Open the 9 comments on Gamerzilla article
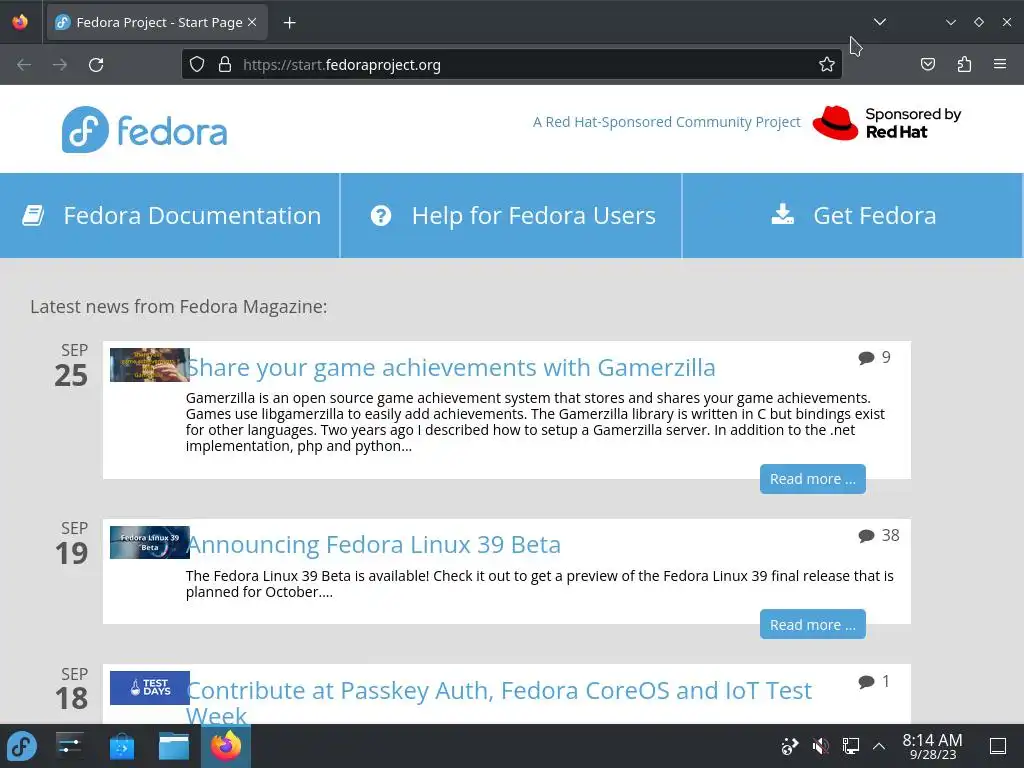The height and width of the screenshot is (768, 1024). pos(874,357)
